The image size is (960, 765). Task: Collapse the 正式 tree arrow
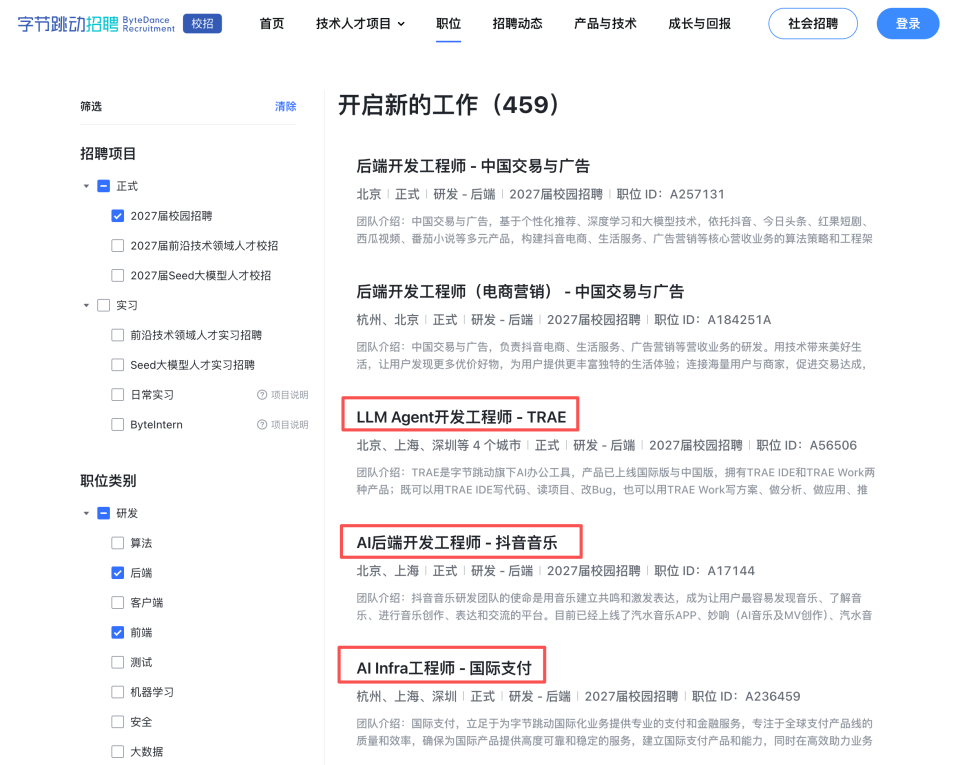86,186
